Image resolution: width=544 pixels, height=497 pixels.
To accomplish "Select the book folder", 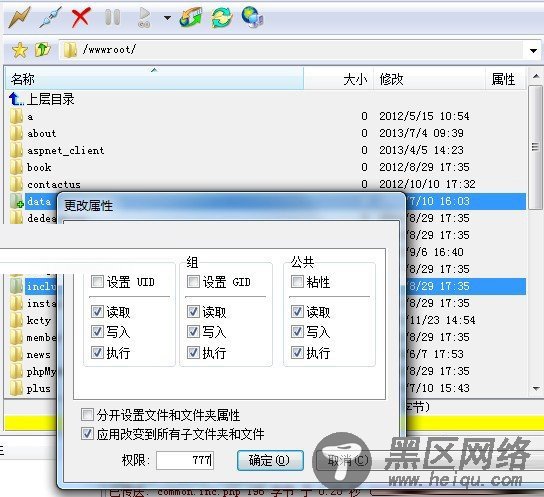I will pyautogui.click(x=39, y=168).
